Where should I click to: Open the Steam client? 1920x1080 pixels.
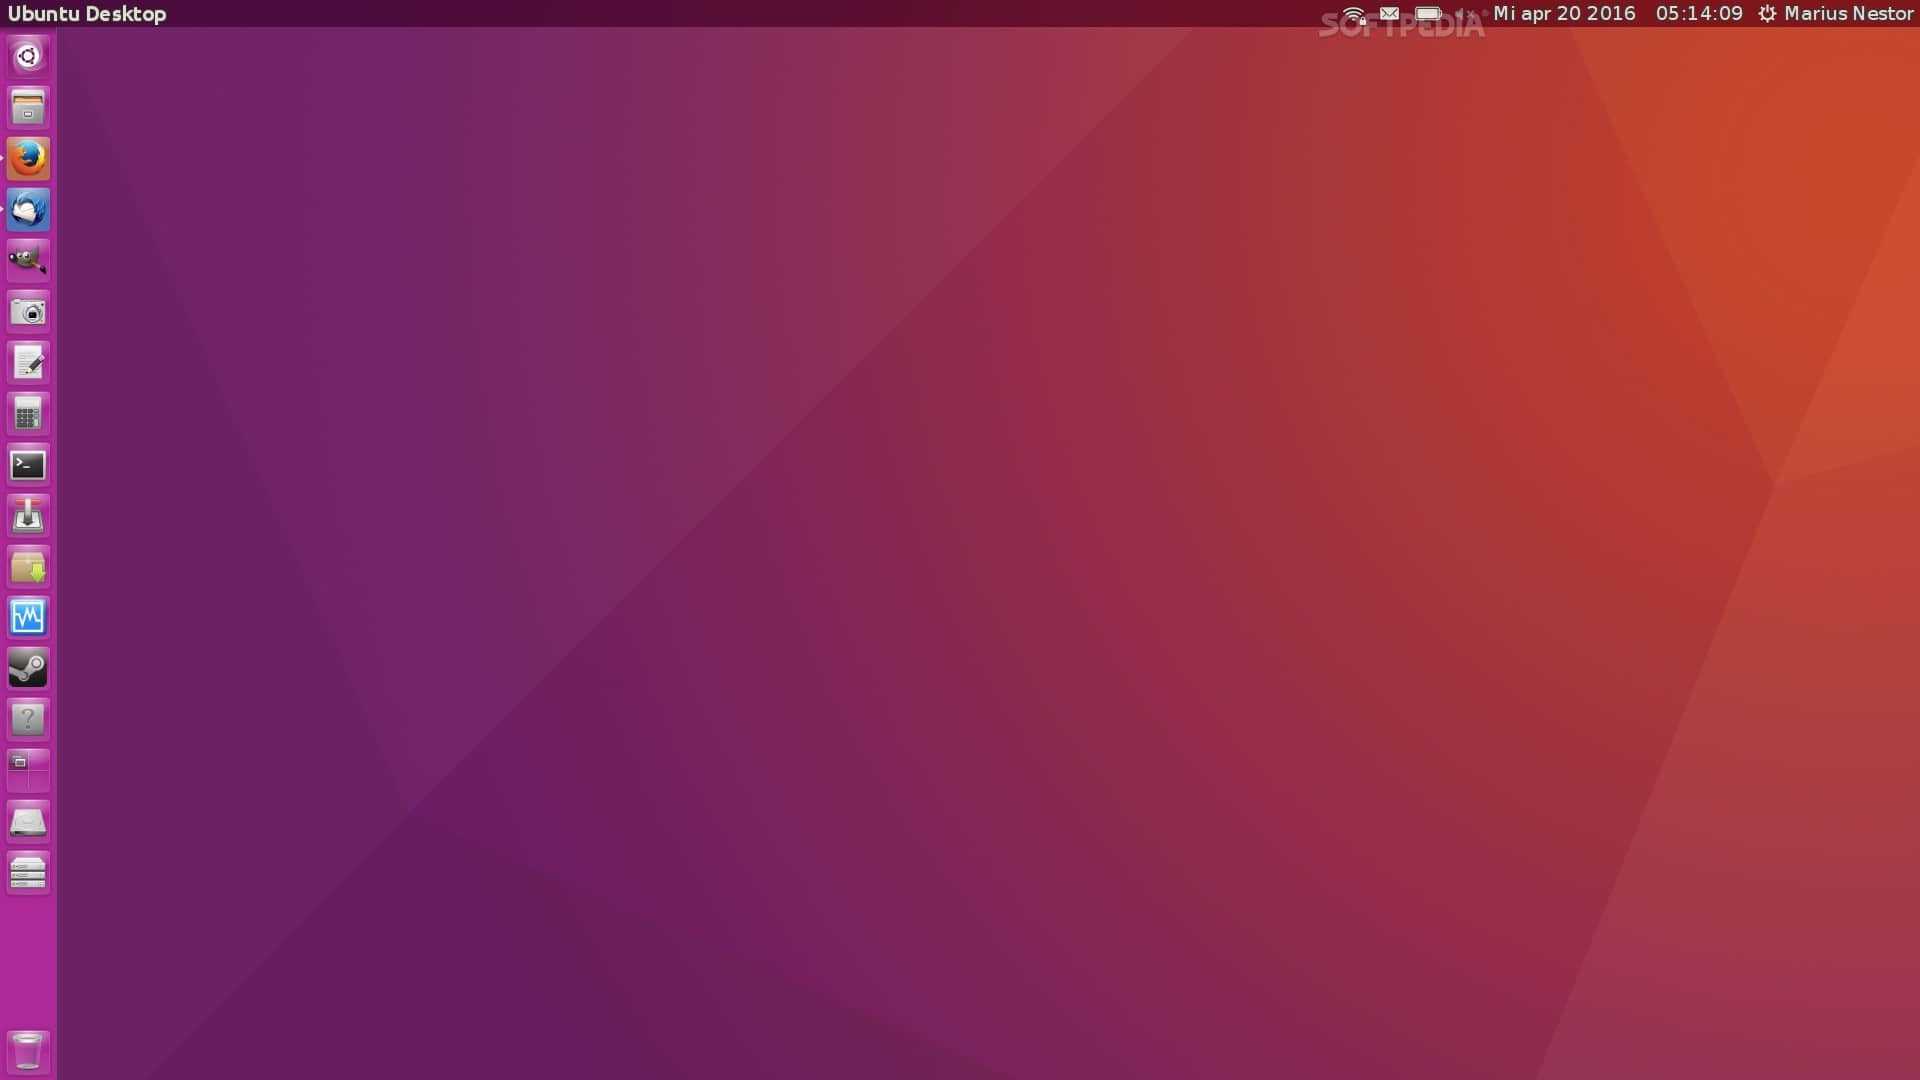click(27, 668)
